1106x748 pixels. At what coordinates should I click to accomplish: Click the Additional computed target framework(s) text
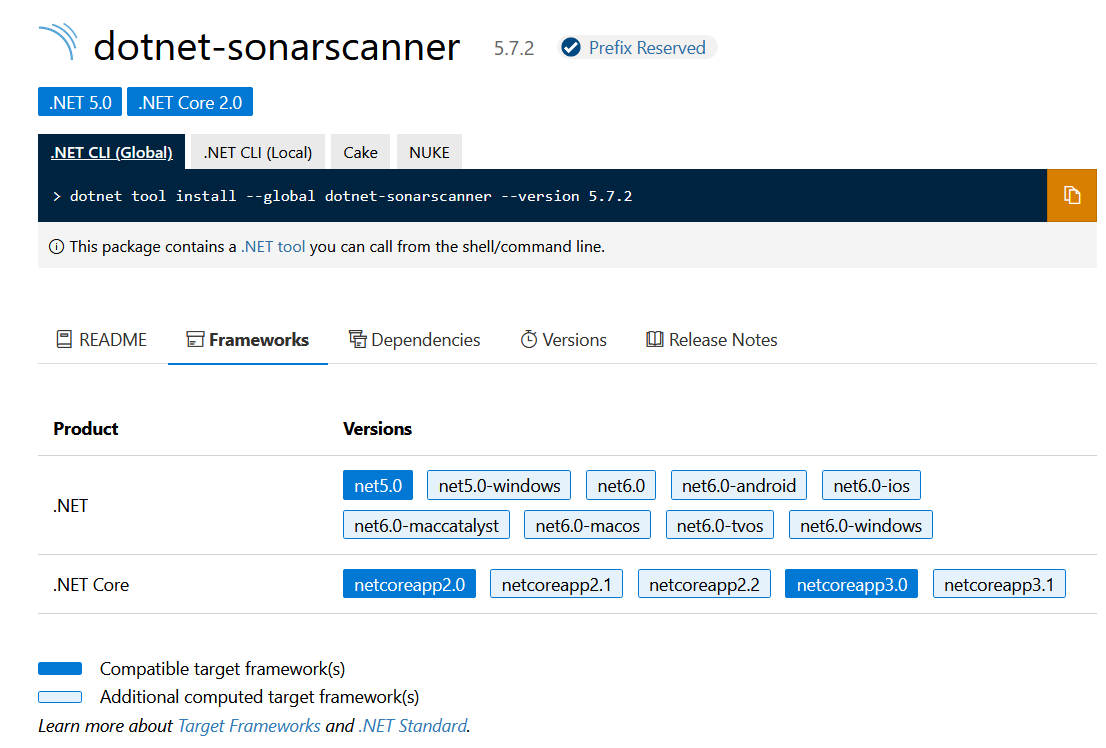[259, 696]
